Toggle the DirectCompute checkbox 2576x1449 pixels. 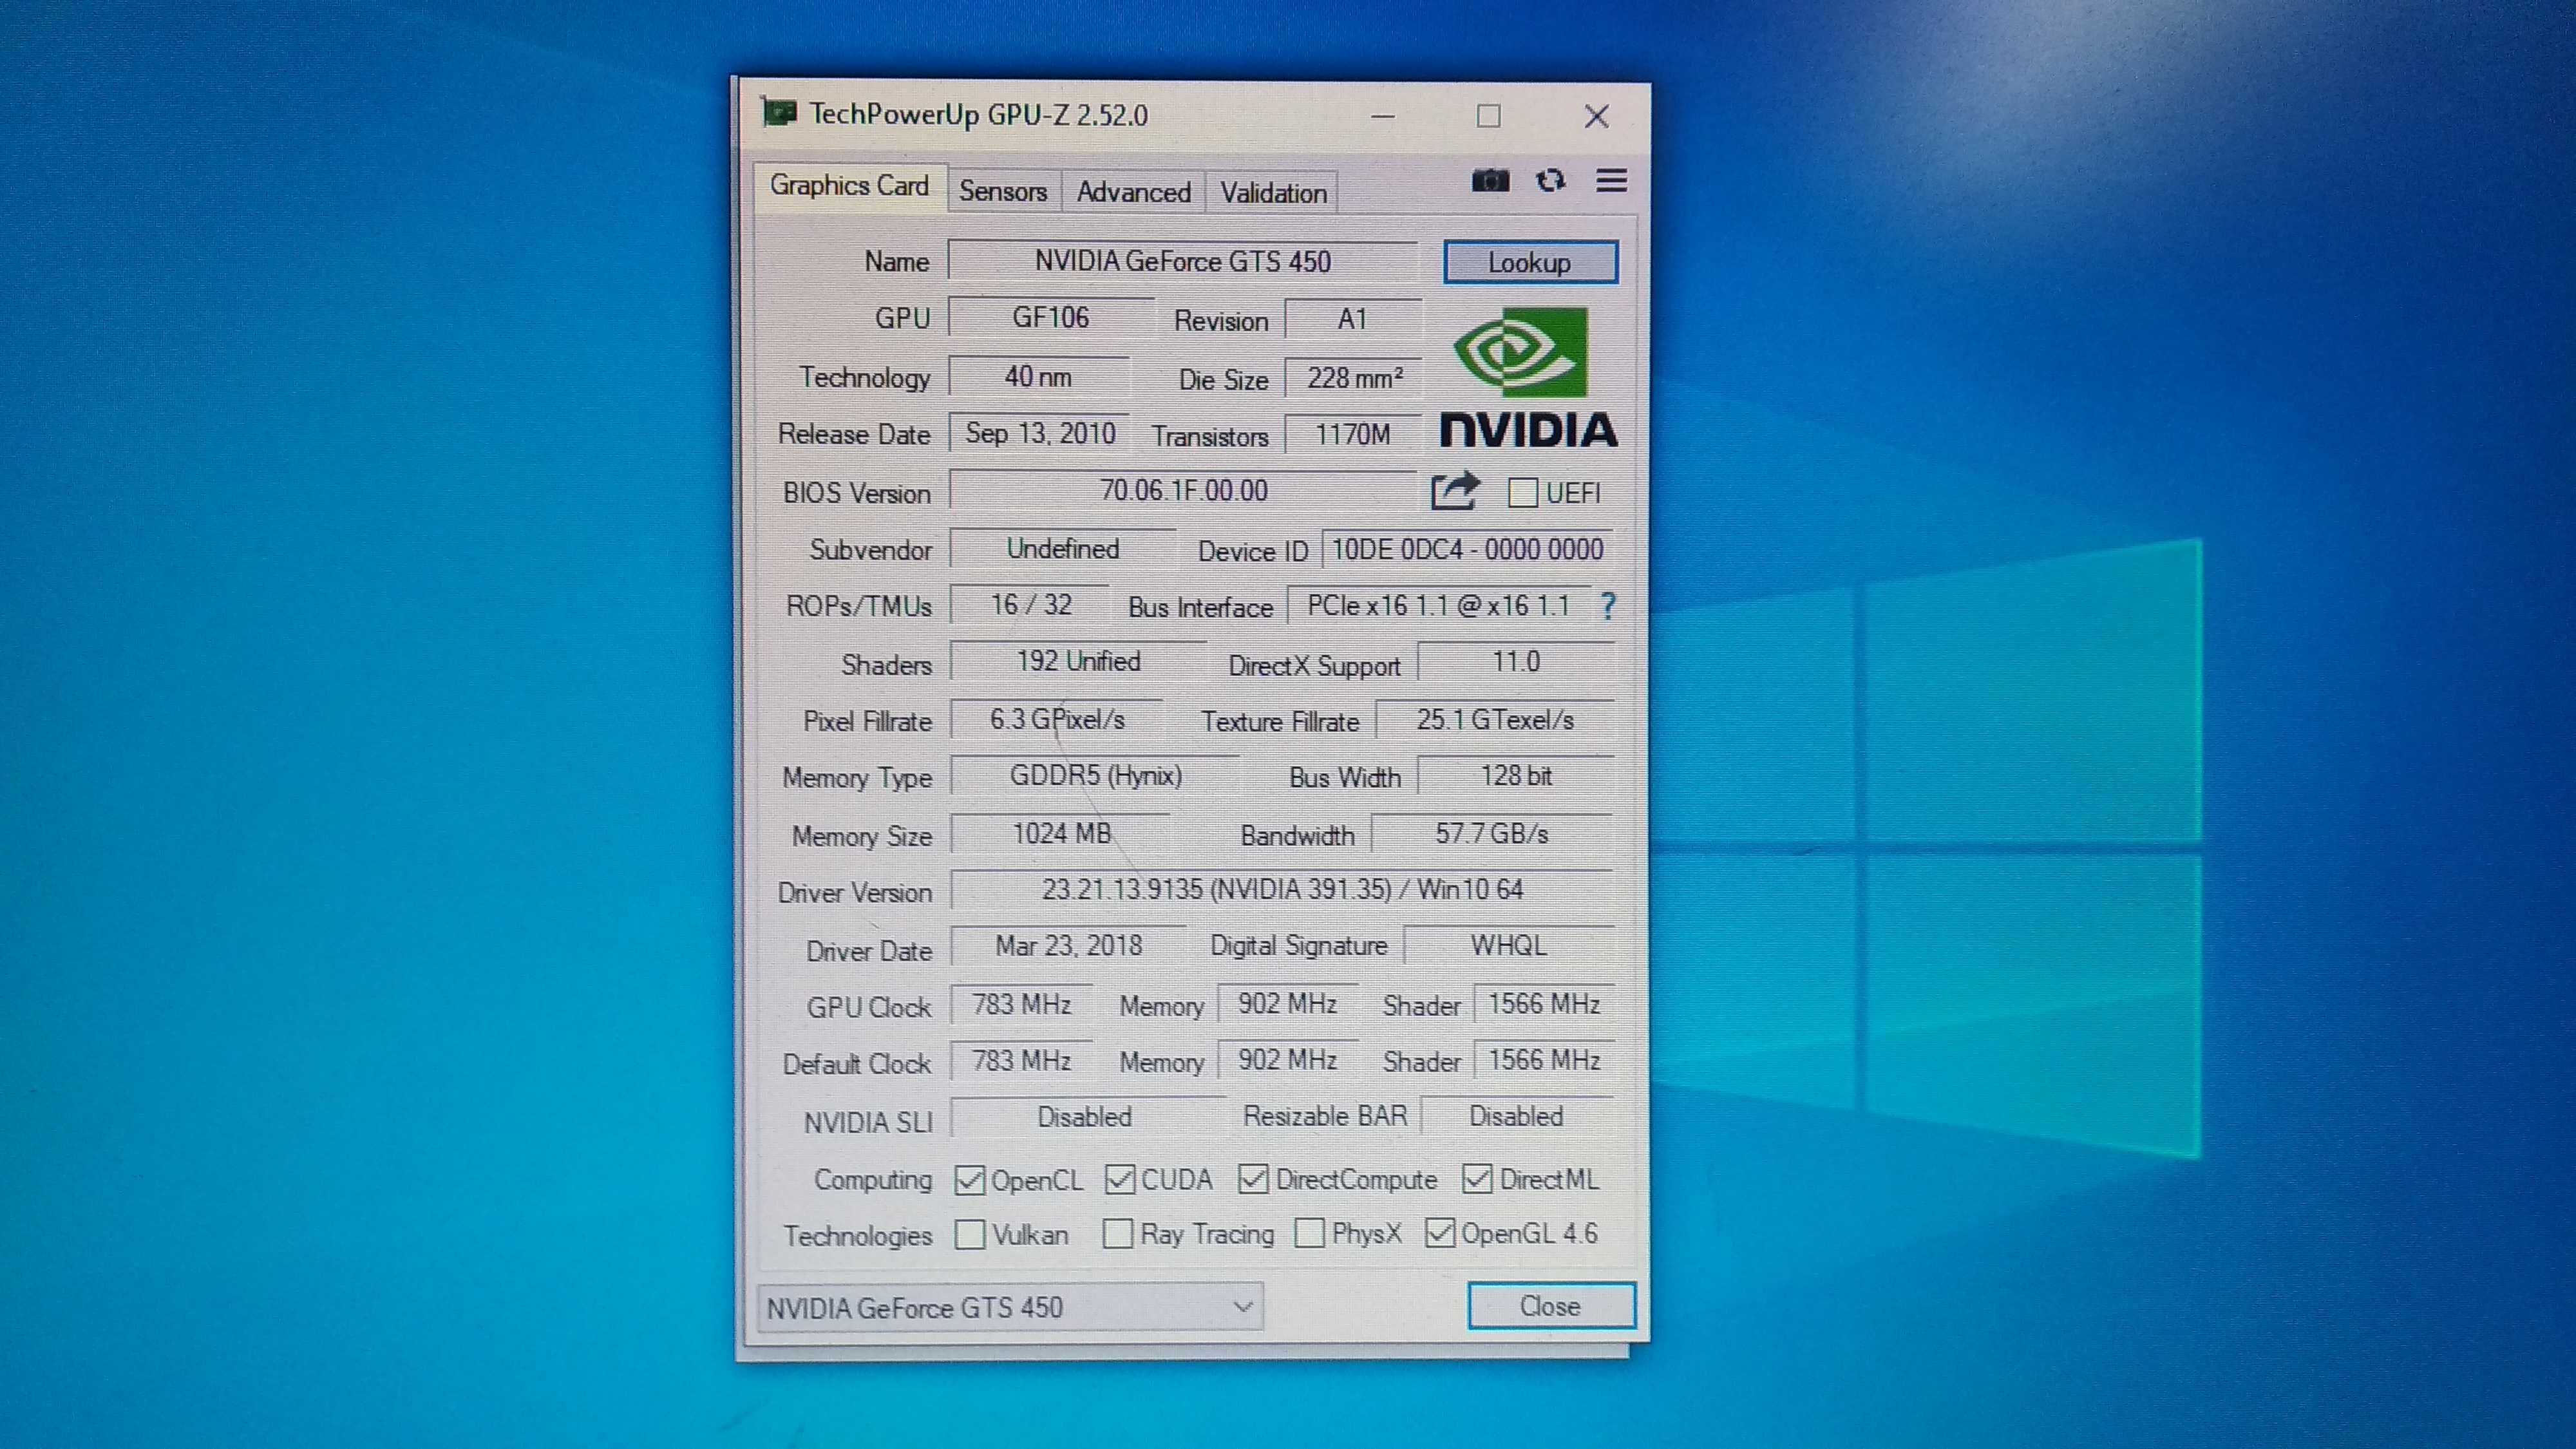(1253, 1180)
